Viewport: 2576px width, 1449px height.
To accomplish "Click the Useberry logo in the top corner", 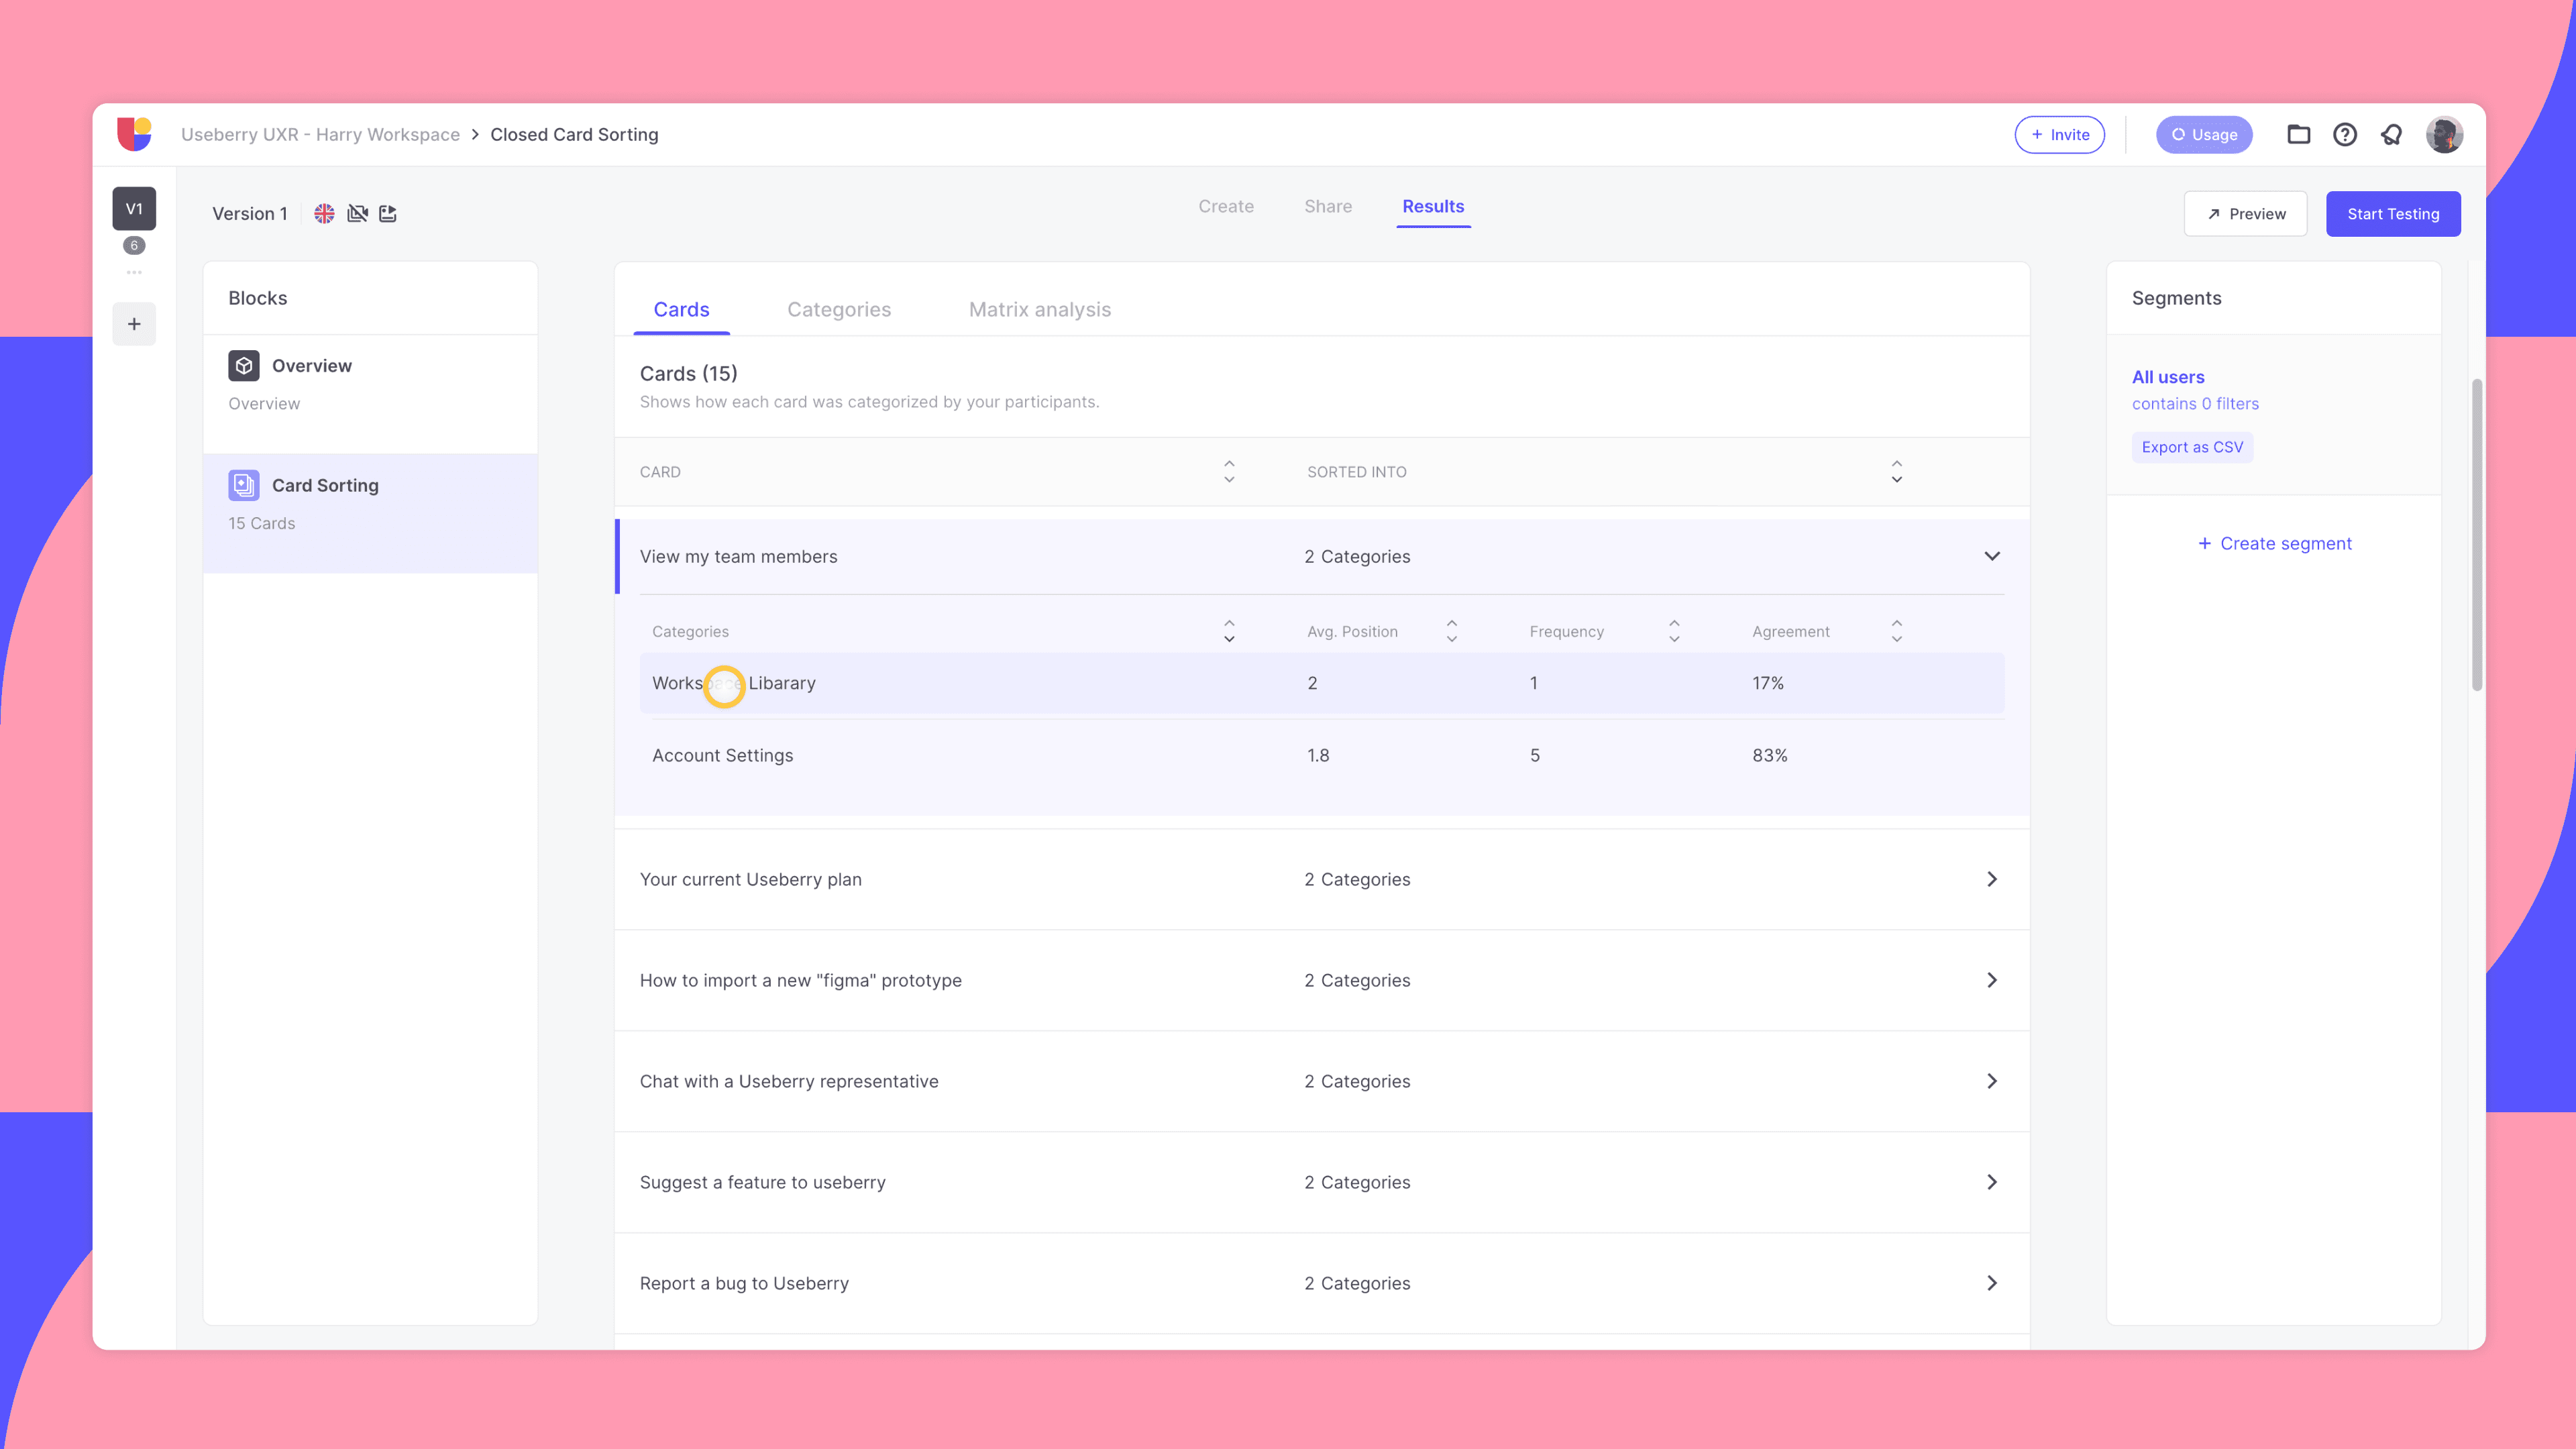I will point(136,134).
